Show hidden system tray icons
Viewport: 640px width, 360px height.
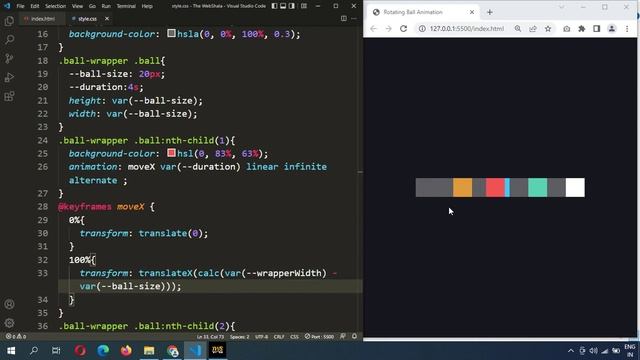coord(571,351)
